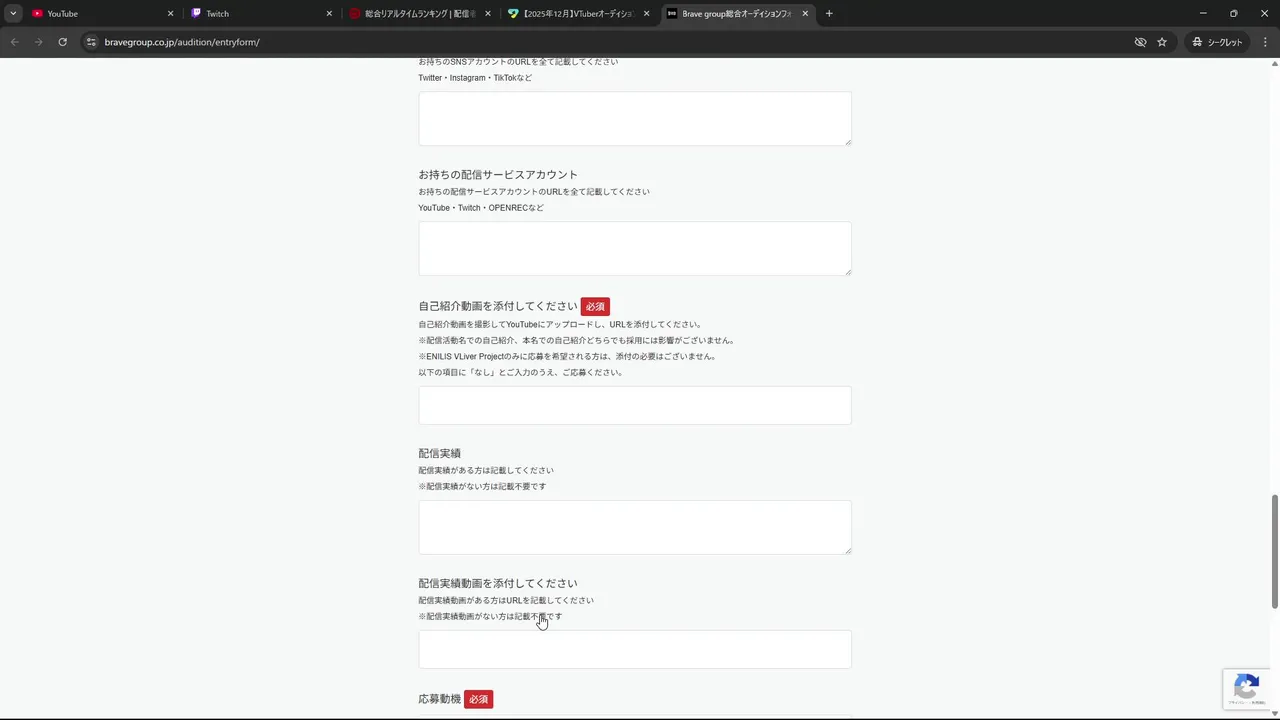The image size is (1280, 720).
Task: Click the SNS account URL text area
Action: pyautogui.click(x=635, y=119)
